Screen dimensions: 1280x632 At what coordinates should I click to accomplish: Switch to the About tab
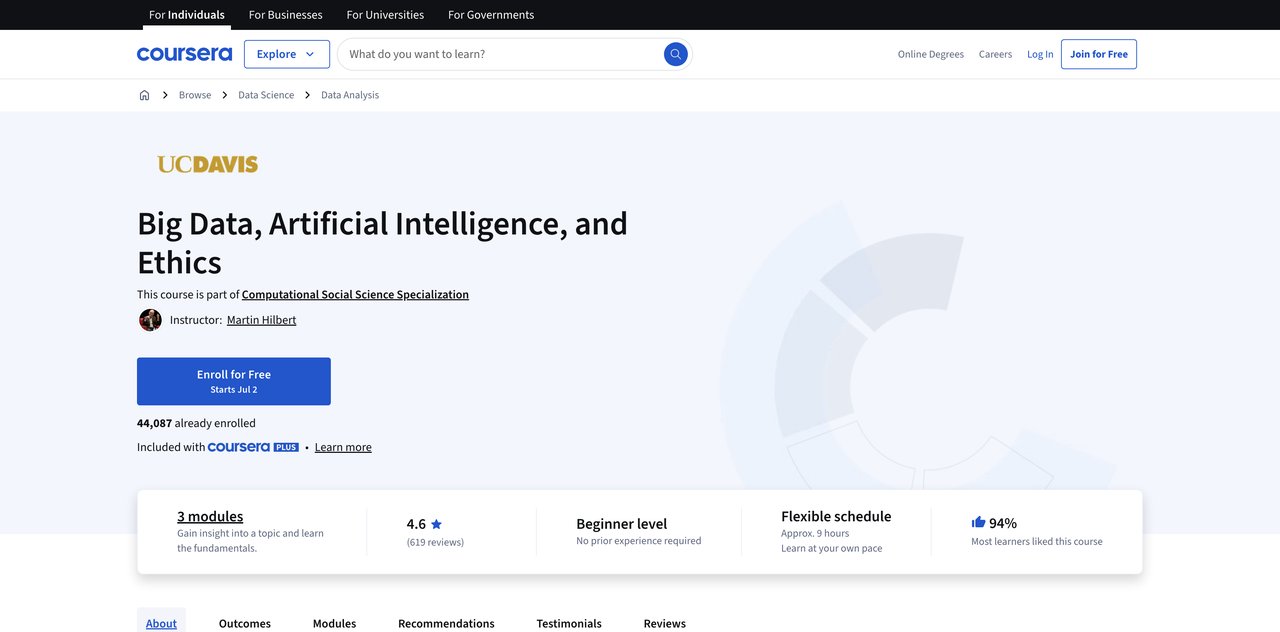161,623
